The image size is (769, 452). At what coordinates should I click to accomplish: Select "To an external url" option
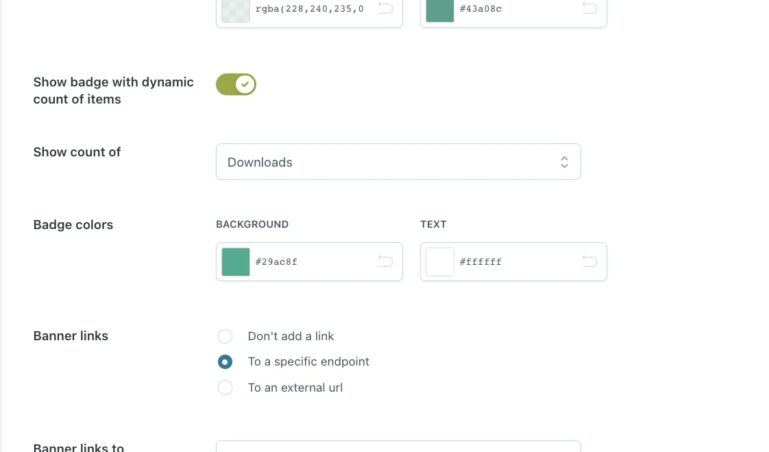(x=225, y=387)
